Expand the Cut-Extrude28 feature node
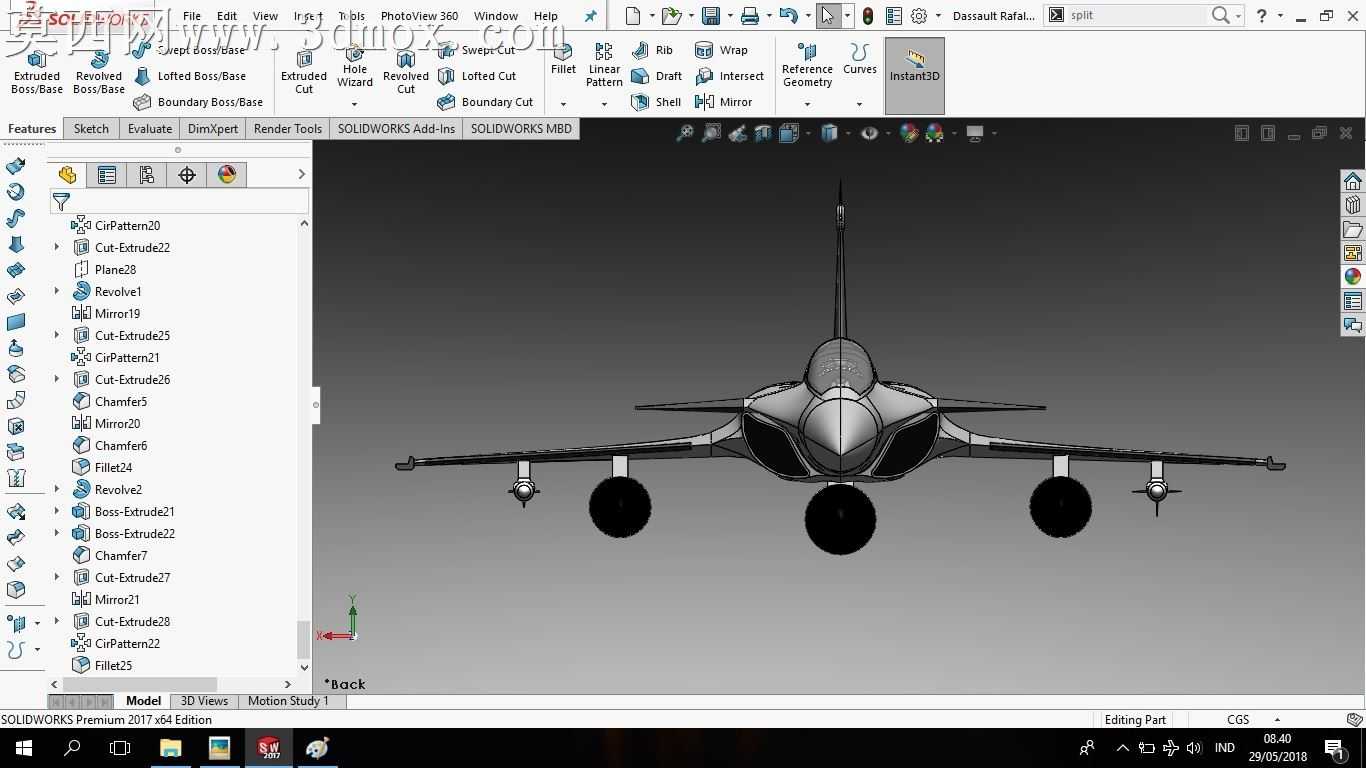 tap(57, 621)
